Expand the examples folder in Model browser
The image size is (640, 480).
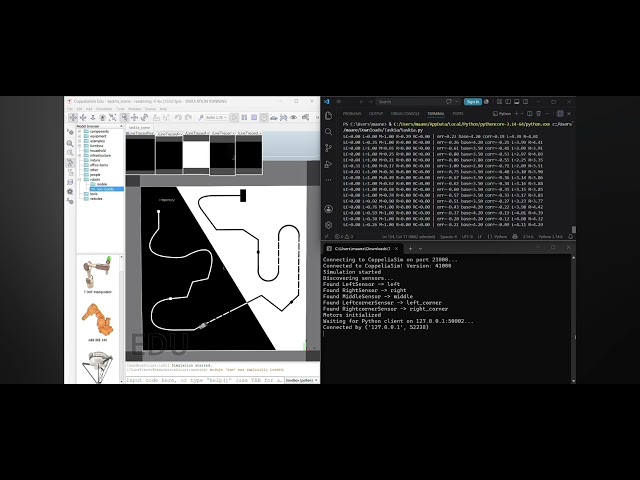pyautogui.click(x=80, y=141)
